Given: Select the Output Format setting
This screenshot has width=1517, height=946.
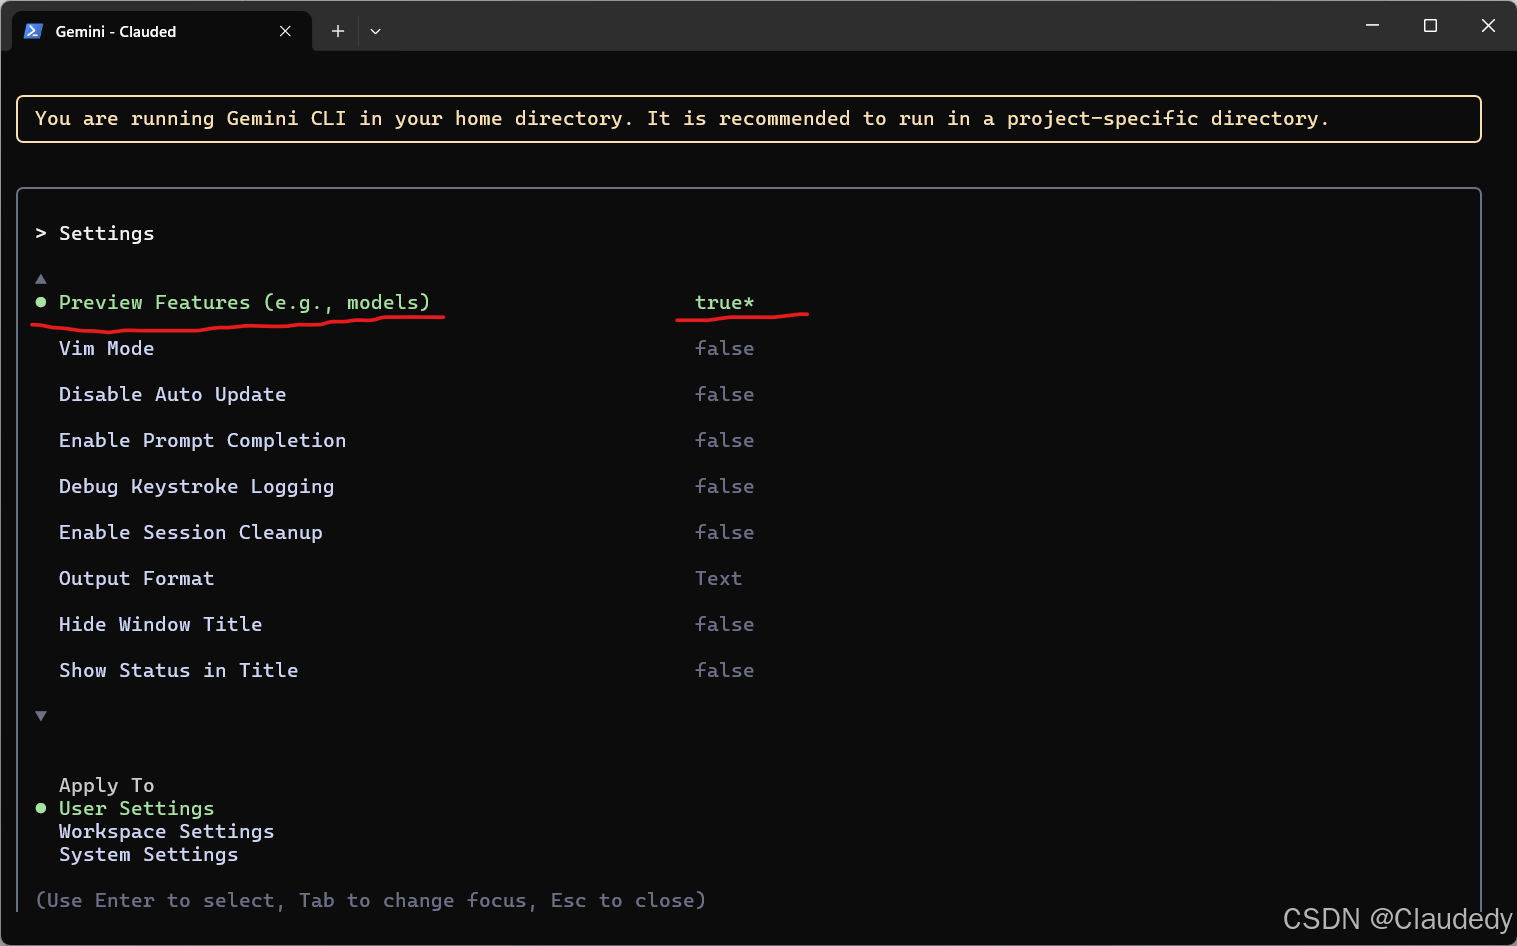Looking at the screenshot, I should [136, 578].
